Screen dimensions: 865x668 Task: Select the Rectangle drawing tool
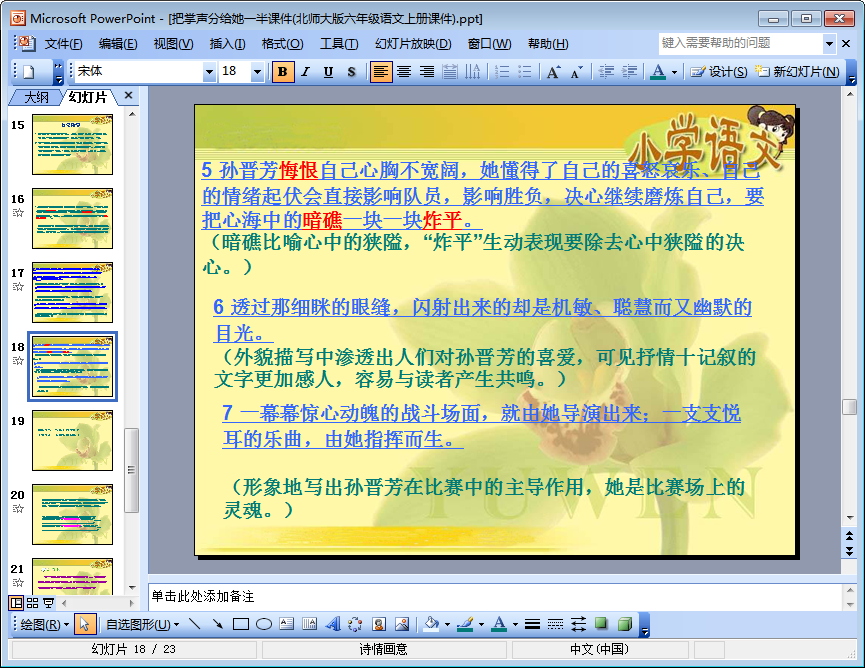point(241,624)
